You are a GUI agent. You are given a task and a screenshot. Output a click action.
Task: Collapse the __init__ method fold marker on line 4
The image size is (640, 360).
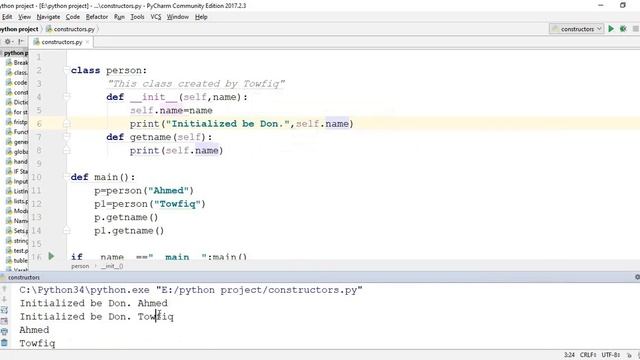[67, 97]
